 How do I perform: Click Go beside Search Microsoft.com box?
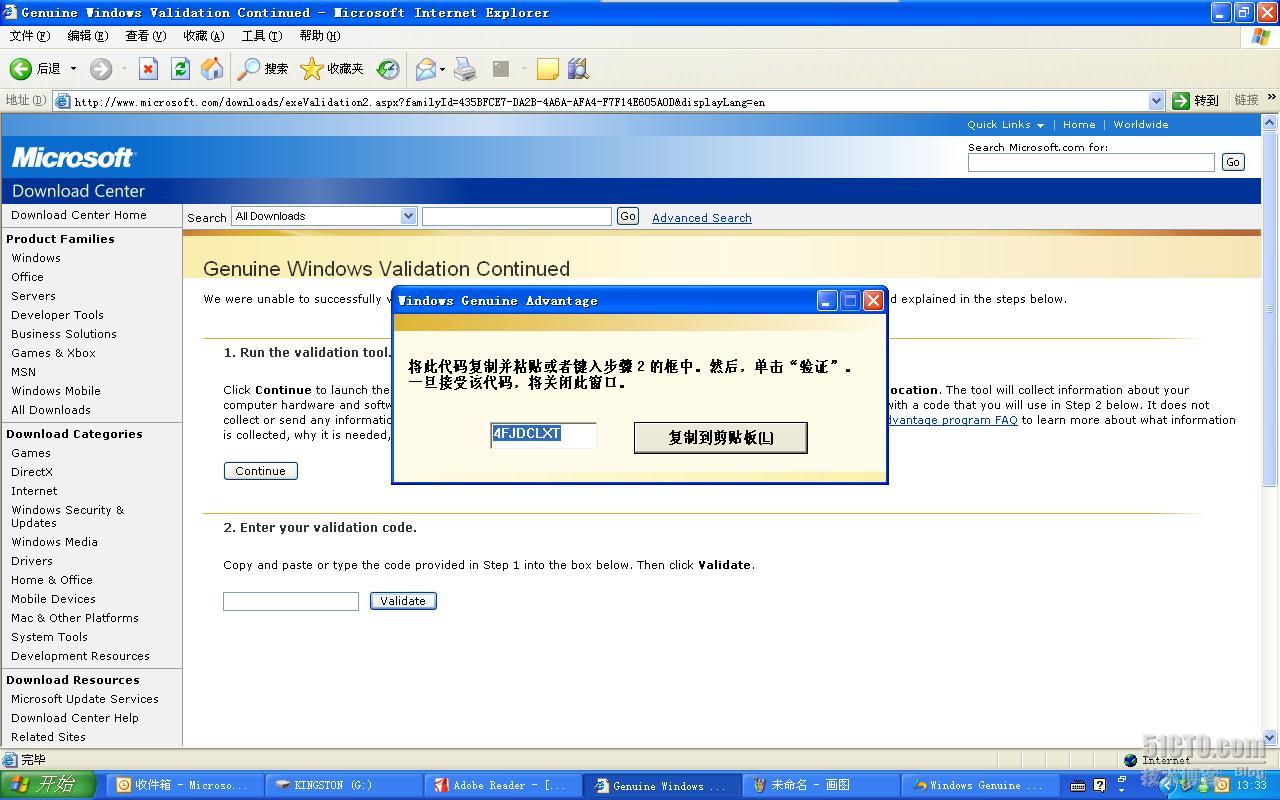tap(1233, 162)
